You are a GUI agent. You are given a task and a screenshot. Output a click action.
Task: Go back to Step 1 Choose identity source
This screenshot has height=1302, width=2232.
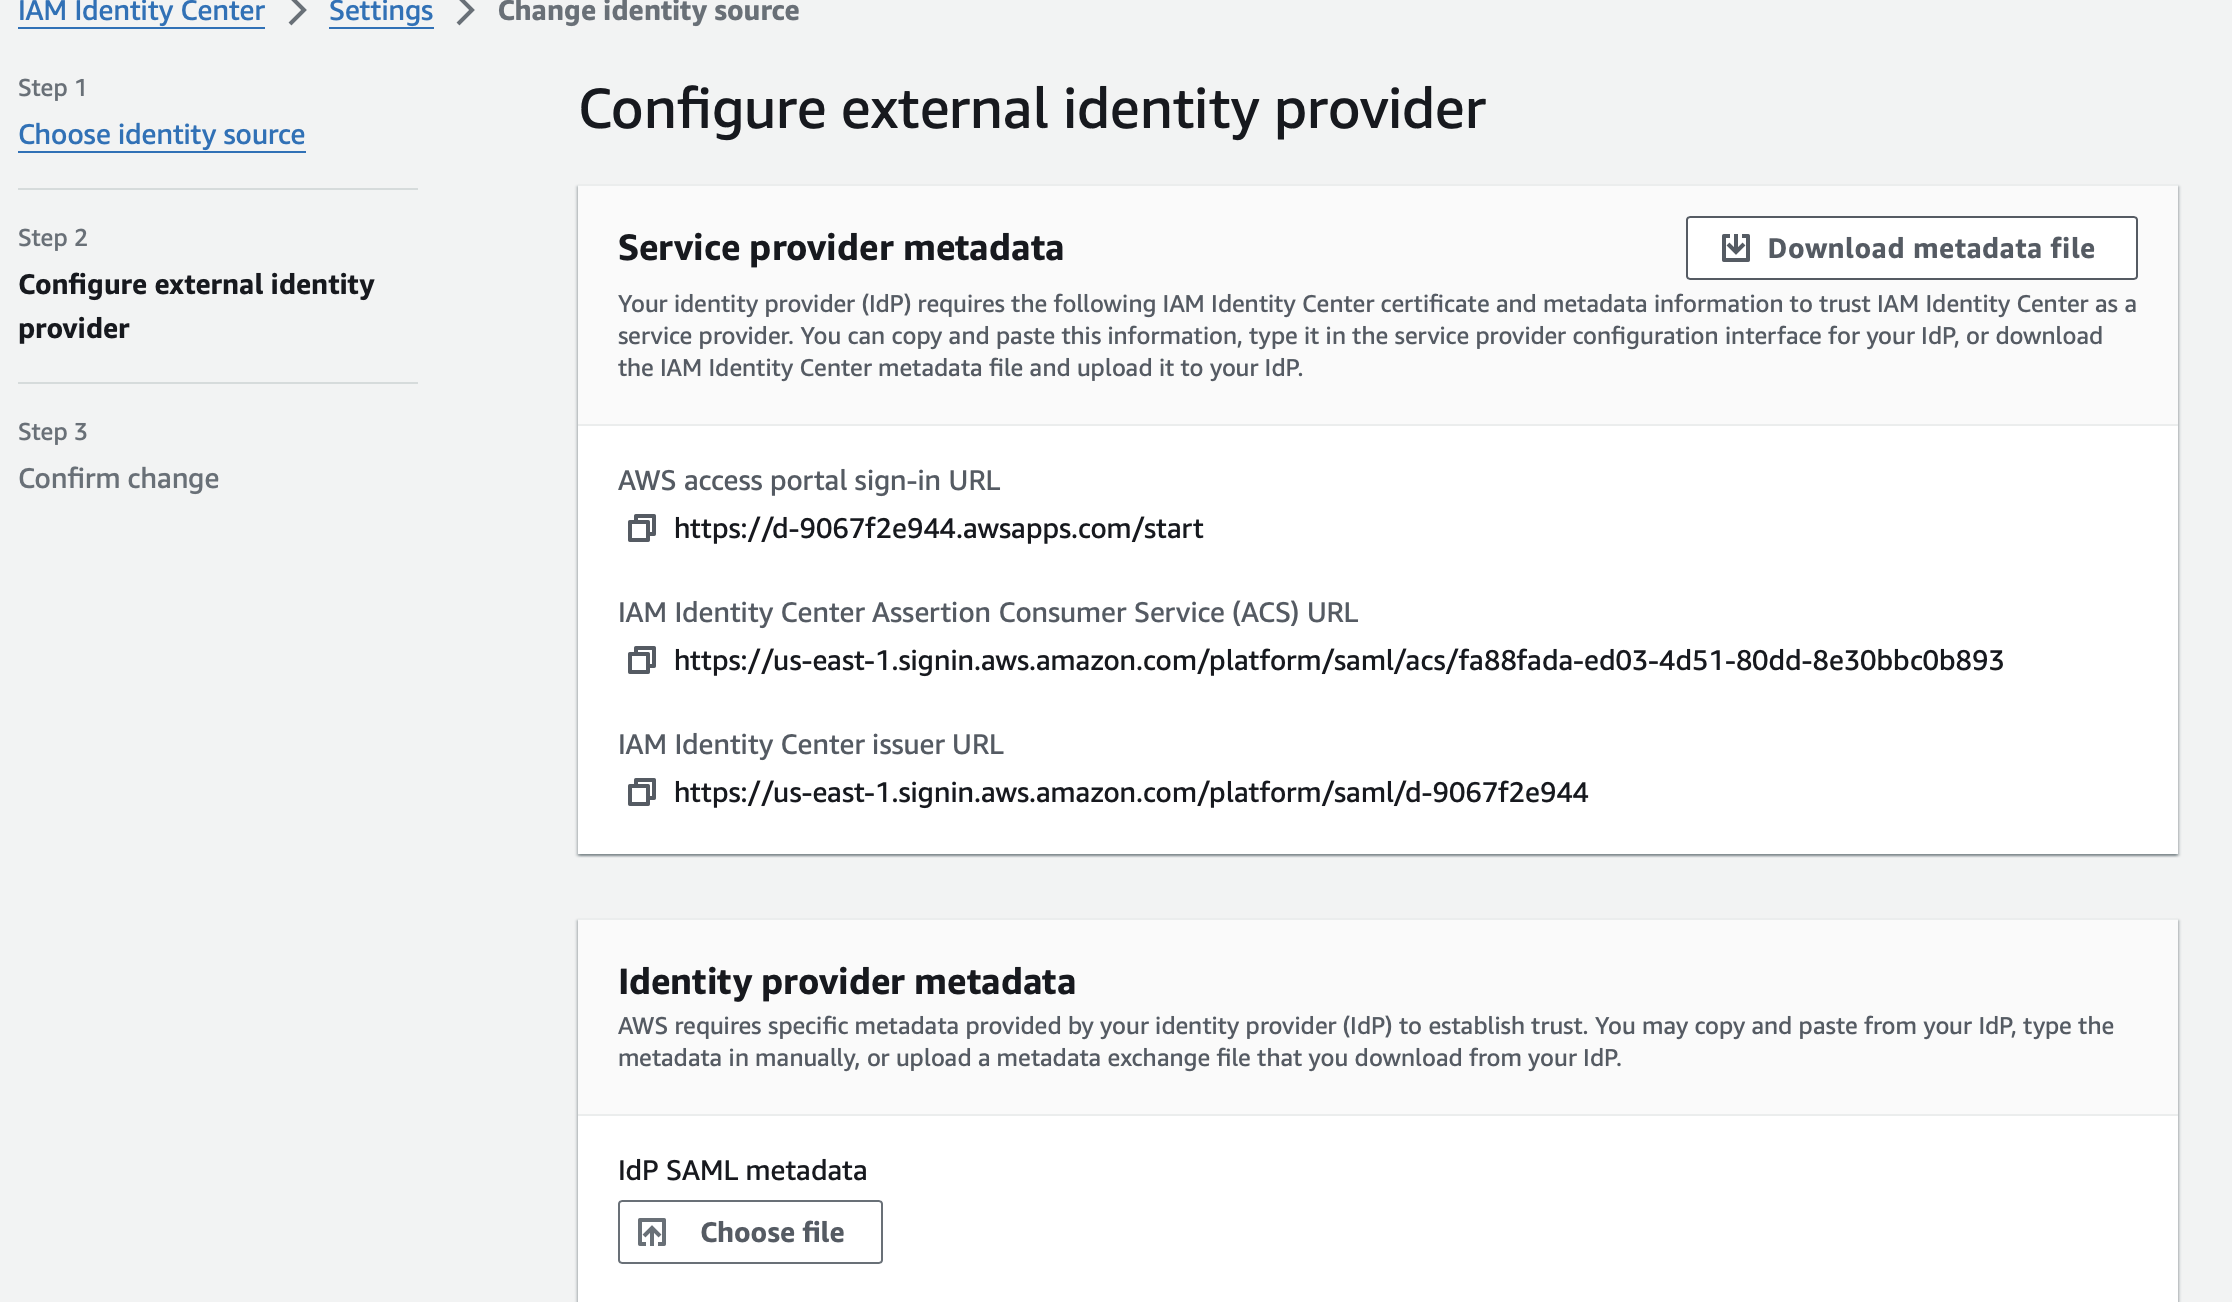(161, 134)
